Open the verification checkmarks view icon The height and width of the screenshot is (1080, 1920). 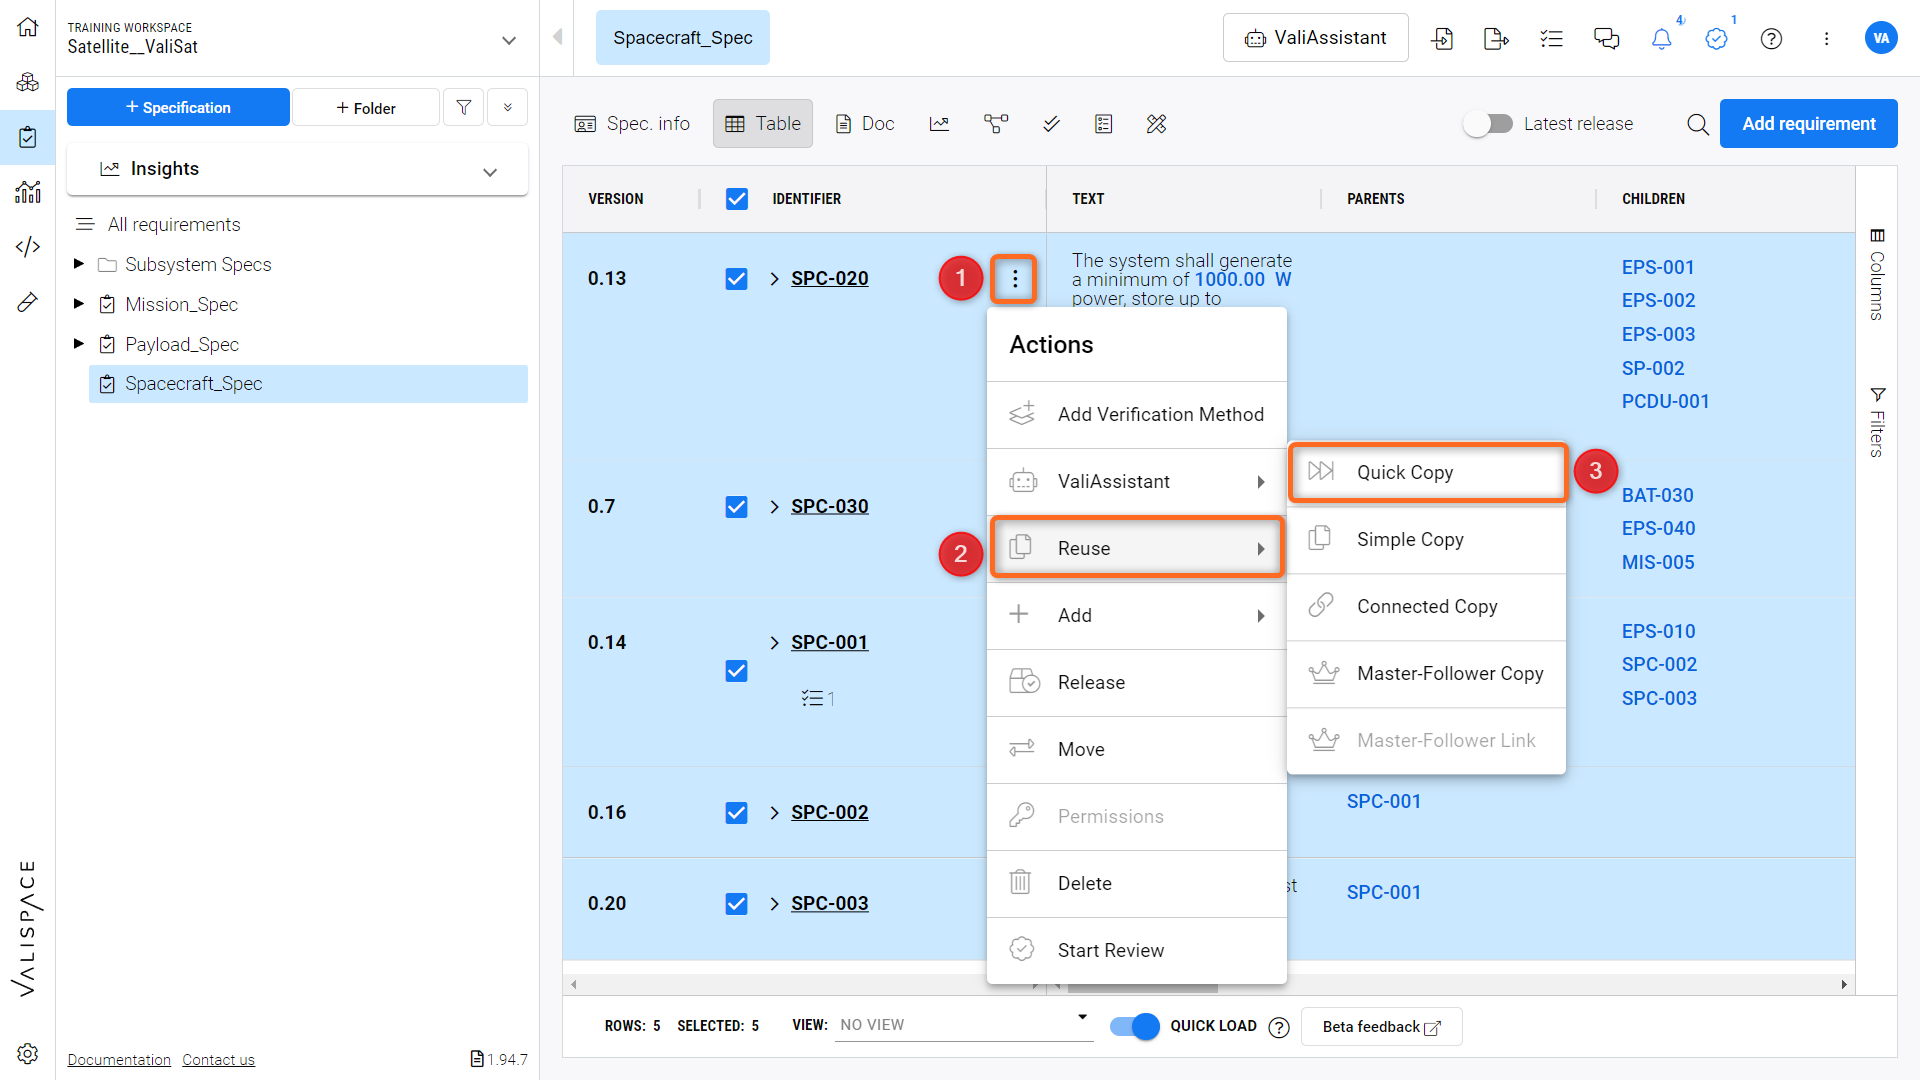1051,124
